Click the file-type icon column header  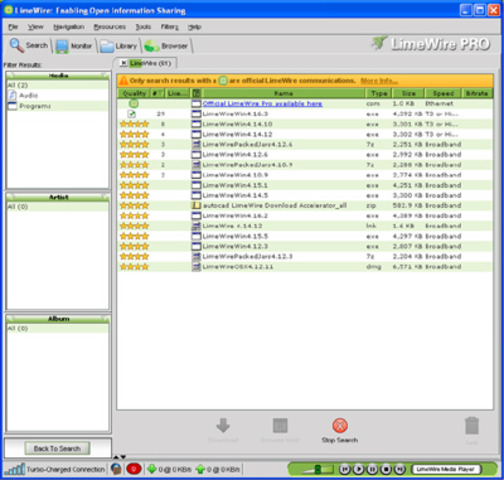point(196,93)
